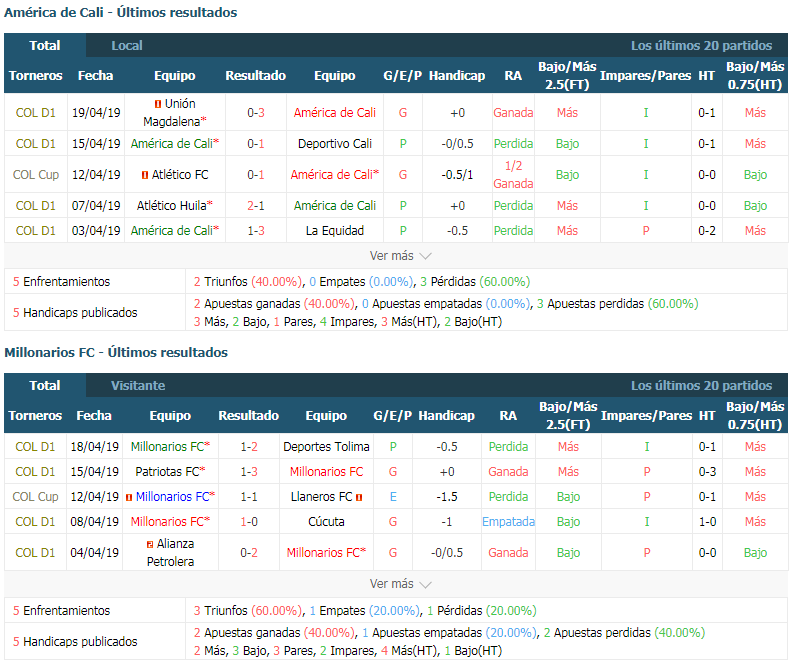This screenshot has height=660, width=791.
Task: Click América de Cali in the 19/04/19 row
Action: 335,113
